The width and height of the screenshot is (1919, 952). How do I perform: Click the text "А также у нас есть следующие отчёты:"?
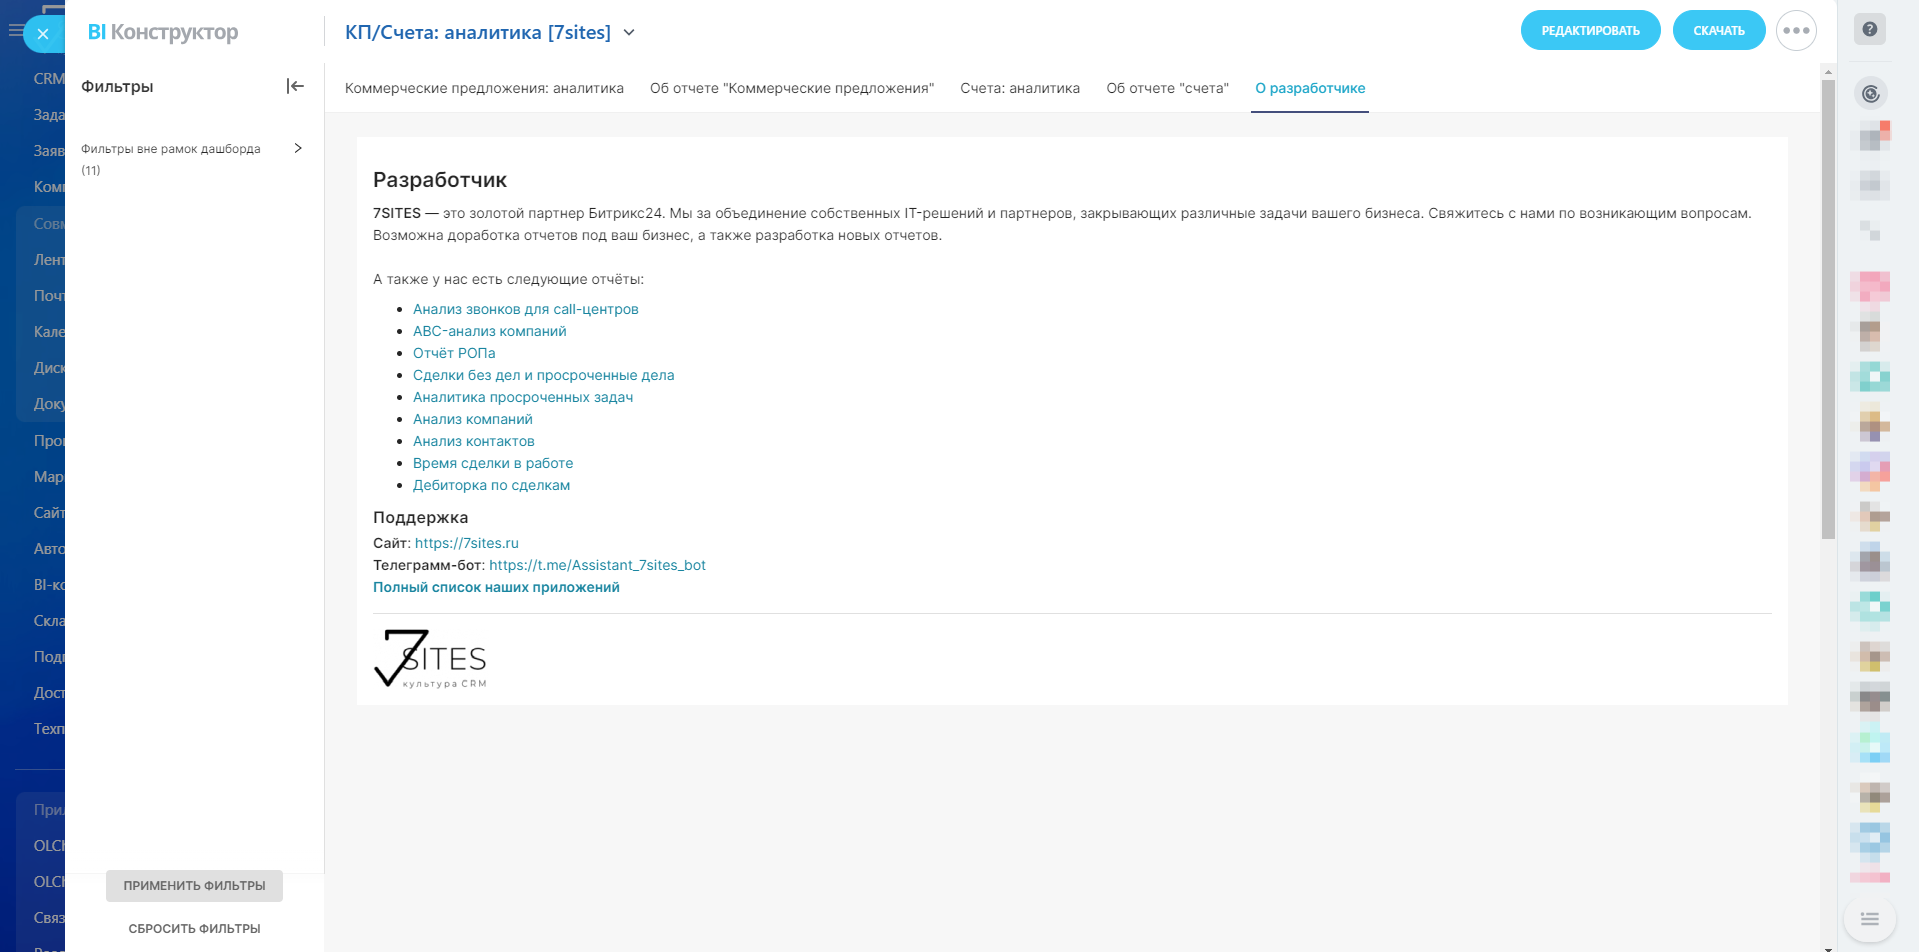click(x=509, y=279)
